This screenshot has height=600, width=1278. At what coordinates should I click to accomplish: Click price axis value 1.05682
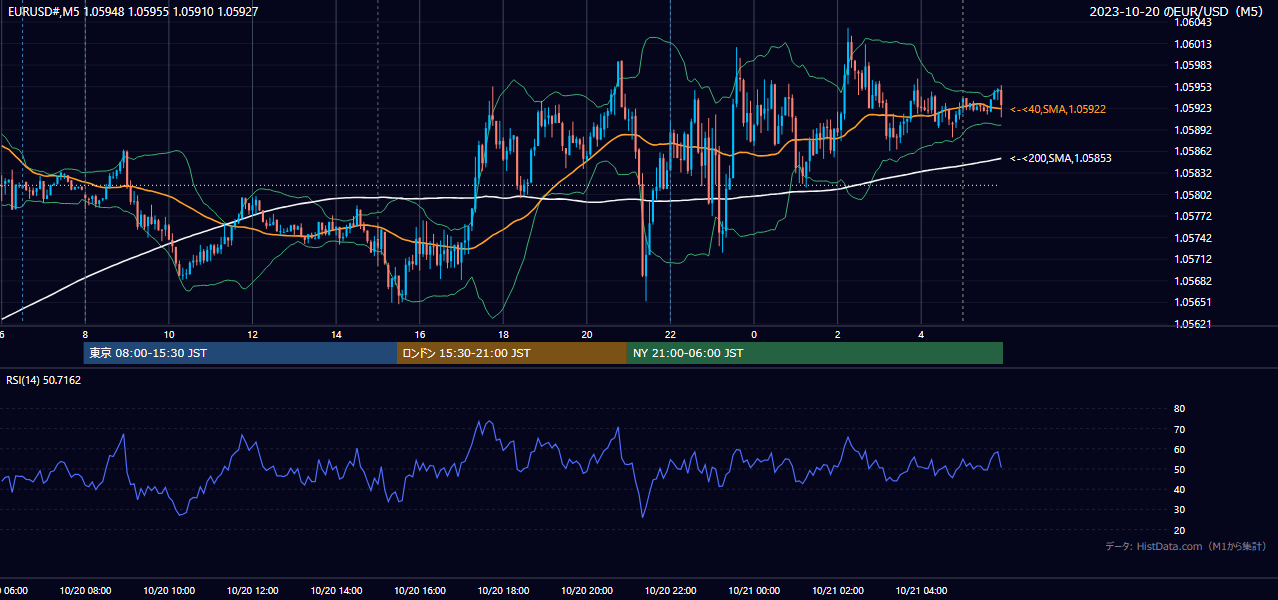(1192, 281)
